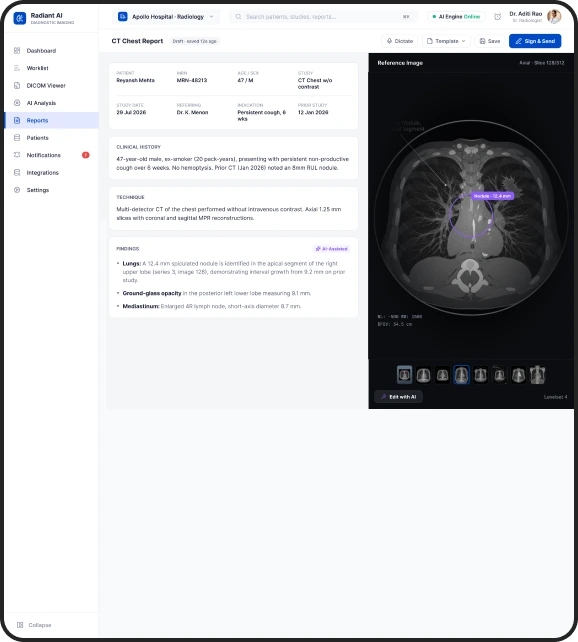Click the circular nodule marker on the CT image

point(471,215)
